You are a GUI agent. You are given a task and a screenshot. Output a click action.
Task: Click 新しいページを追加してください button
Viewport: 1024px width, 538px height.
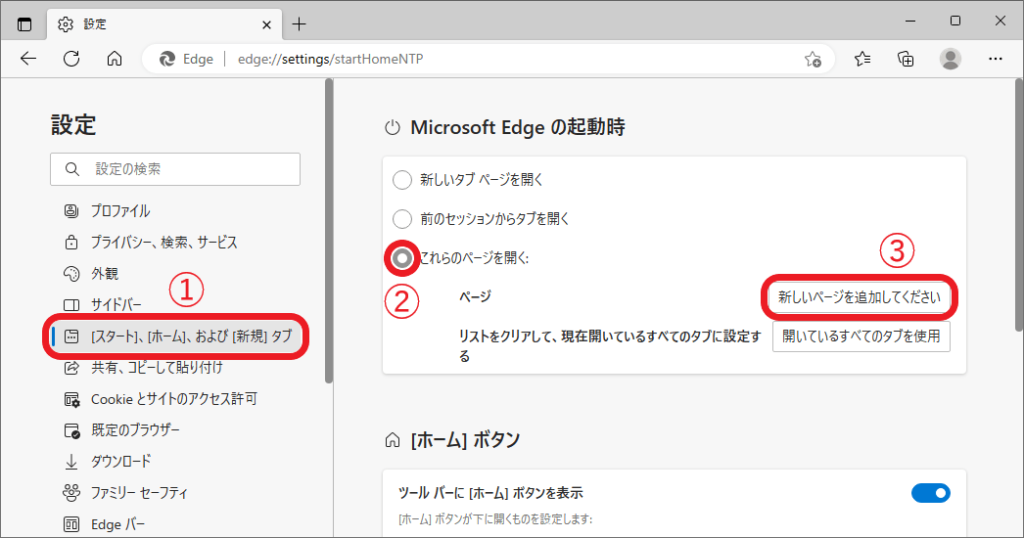pyautogui.click(x=859, y=297)
